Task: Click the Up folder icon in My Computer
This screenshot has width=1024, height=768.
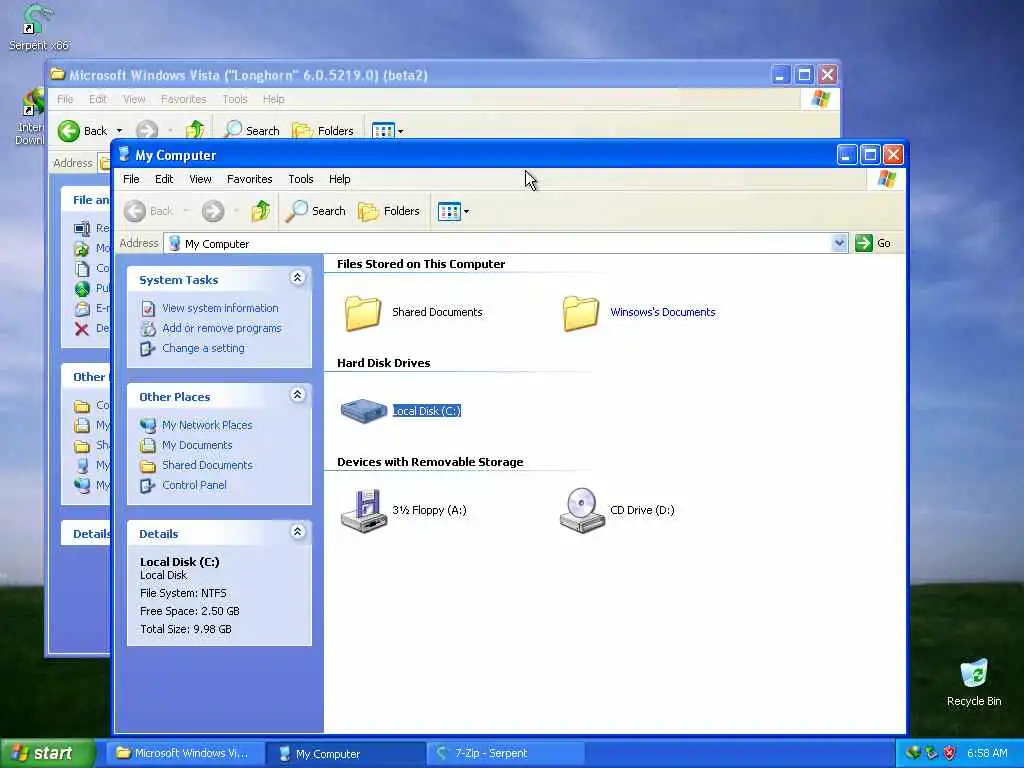Action: (x=261, y=211)
